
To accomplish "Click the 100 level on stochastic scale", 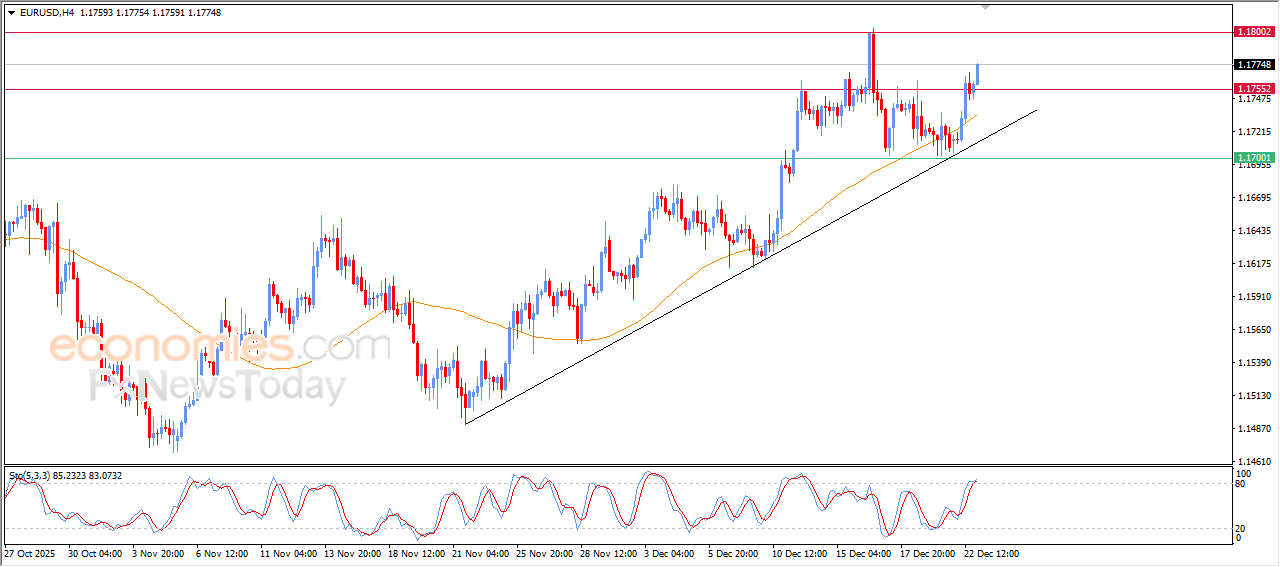I will pos(1244,474).
